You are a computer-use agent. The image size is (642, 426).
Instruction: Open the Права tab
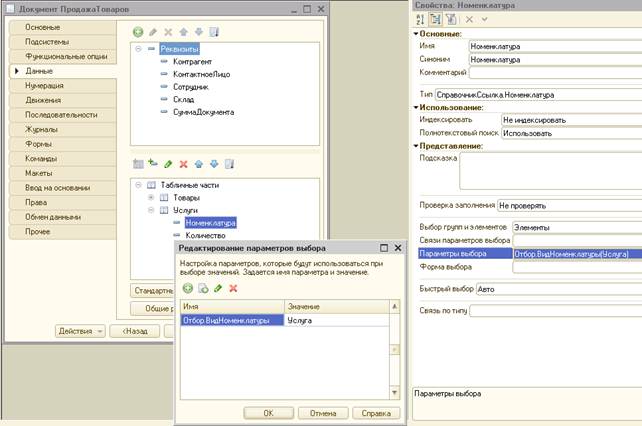click(63, 202)
